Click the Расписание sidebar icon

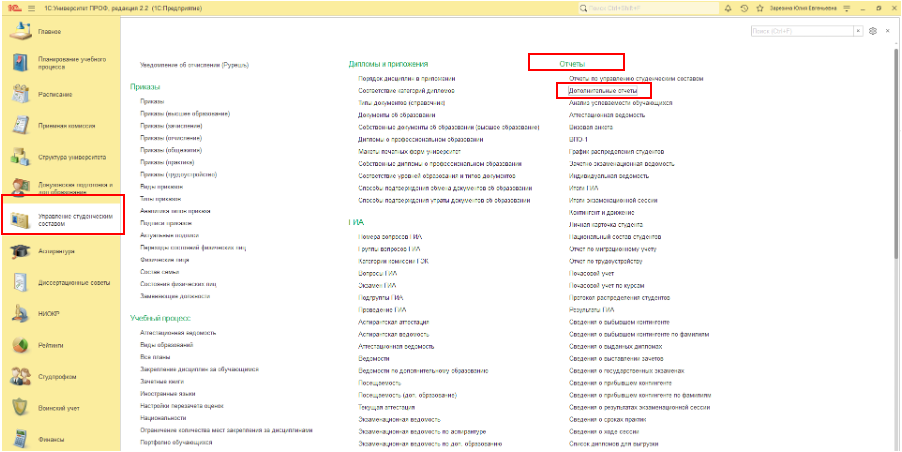click(x=20, y=94)
